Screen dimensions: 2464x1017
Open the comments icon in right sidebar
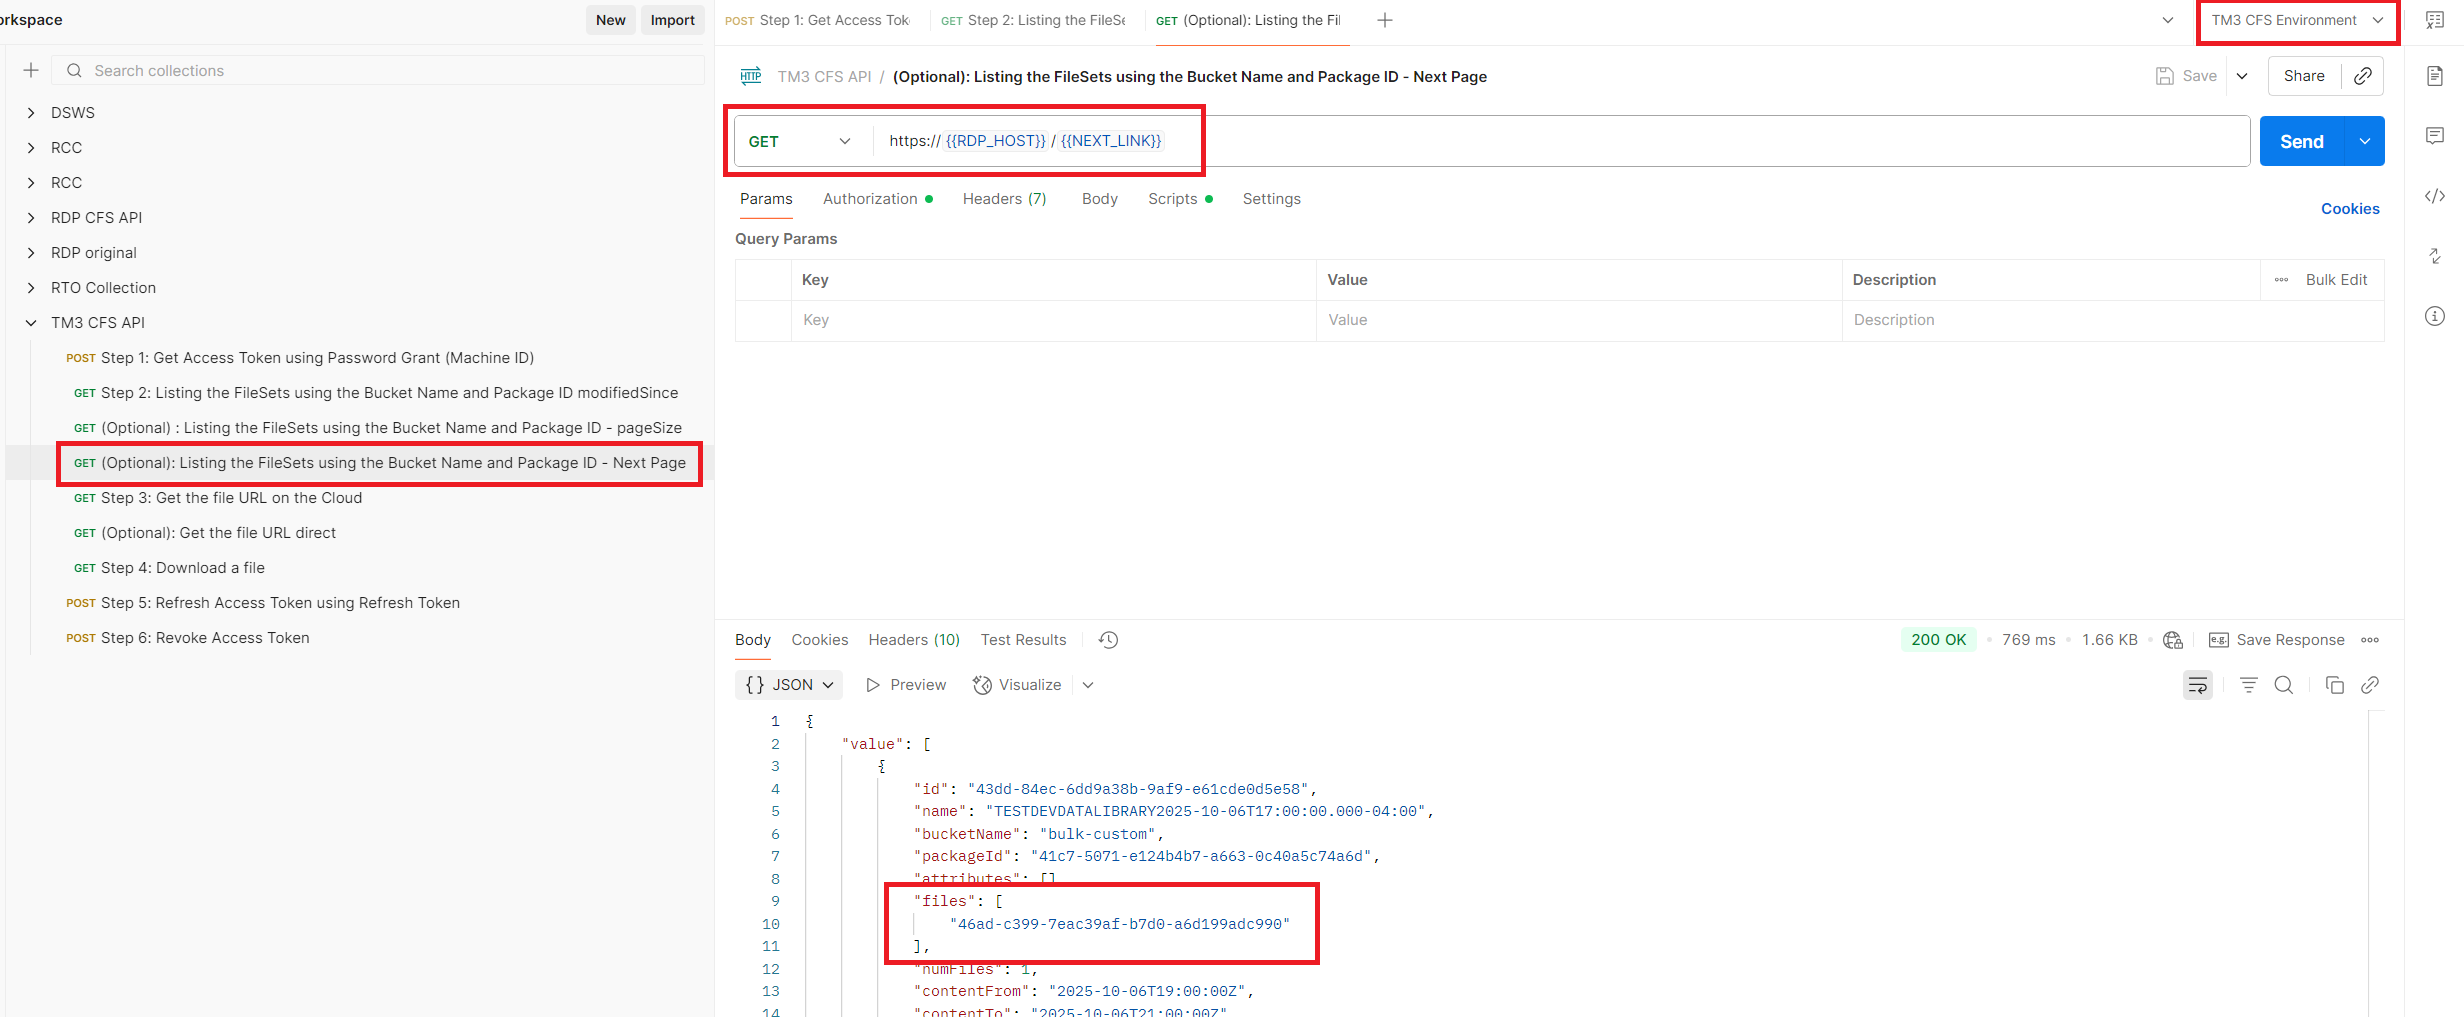coord(2435,136)
